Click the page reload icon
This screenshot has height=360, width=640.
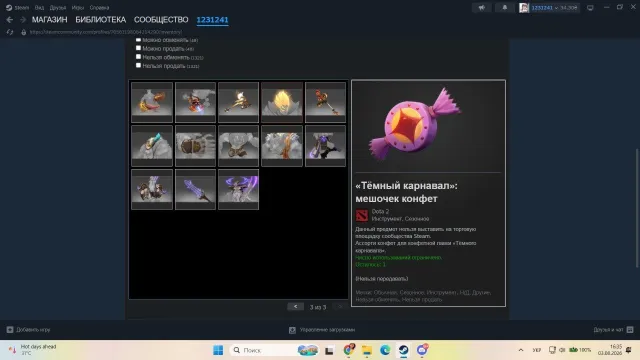click(10, 32)
